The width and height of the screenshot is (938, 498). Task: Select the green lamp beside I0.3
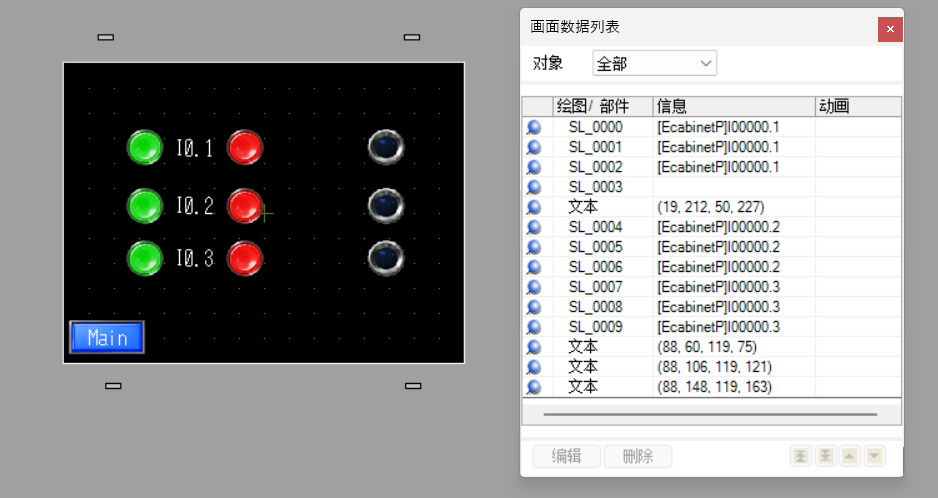point(145,258)
